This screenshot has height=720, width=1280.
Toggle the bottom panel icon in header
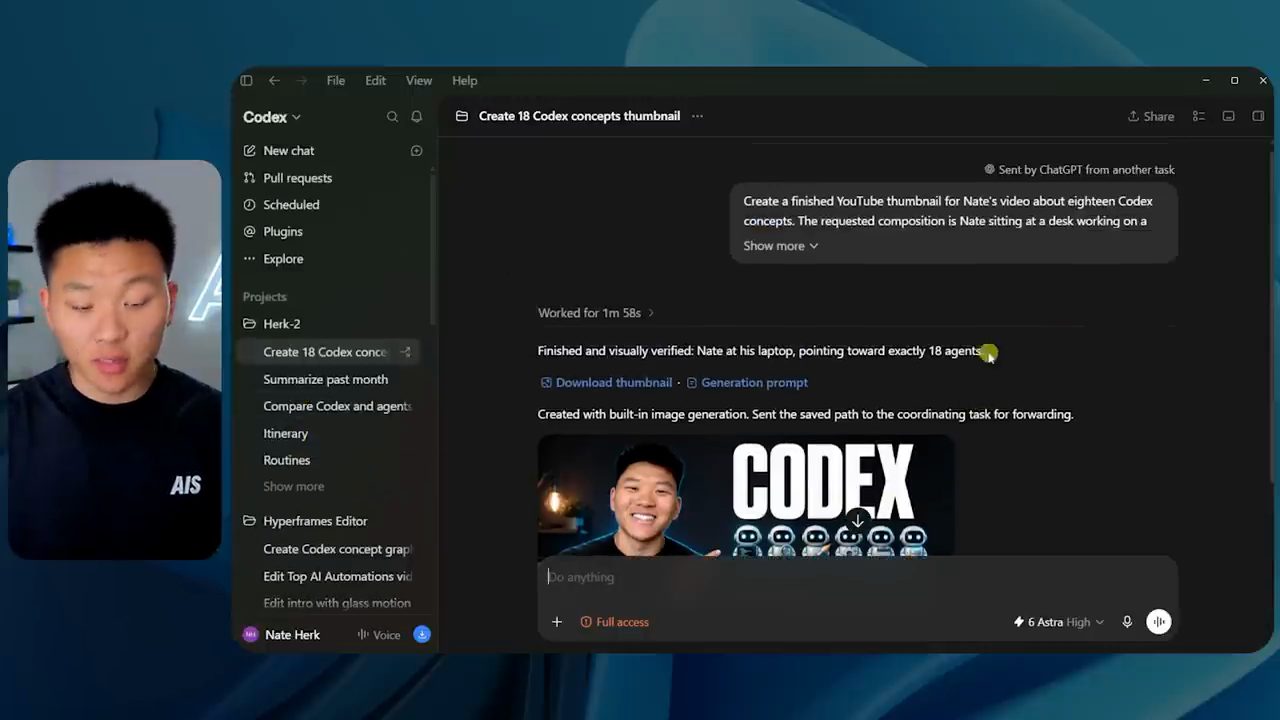tap(1229, 116)
